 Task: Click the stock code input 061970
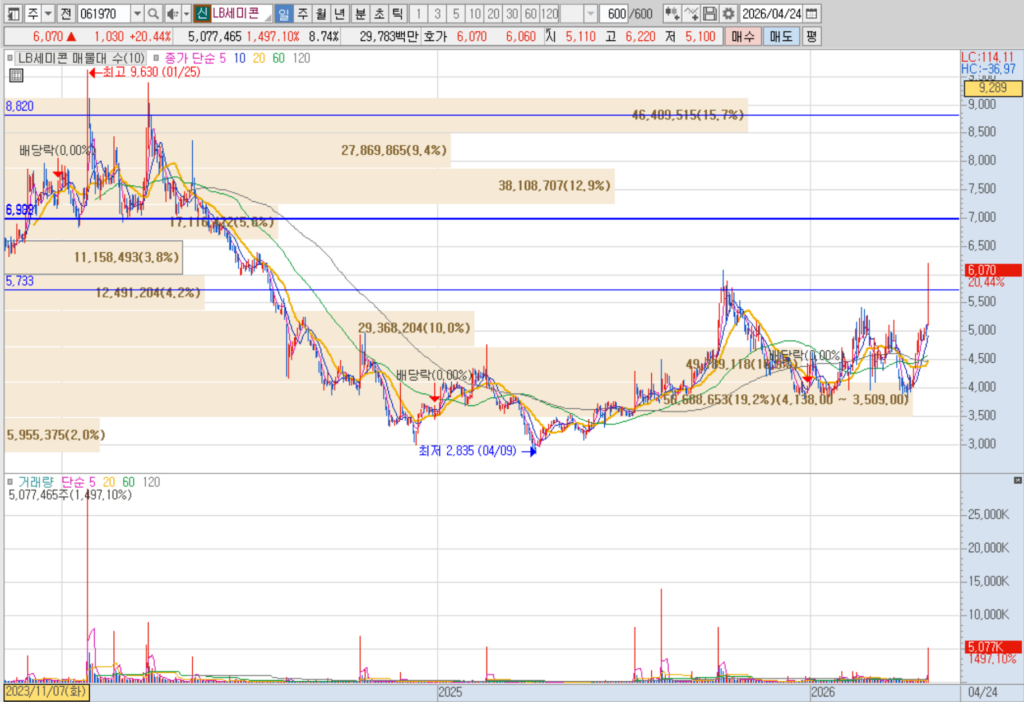point(104,14)
